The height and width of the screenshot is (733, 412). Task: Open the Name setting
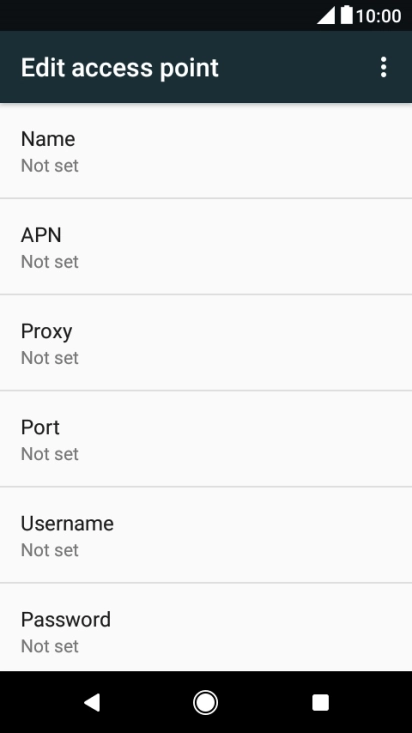pyautogui.click(x=206, y=151)
